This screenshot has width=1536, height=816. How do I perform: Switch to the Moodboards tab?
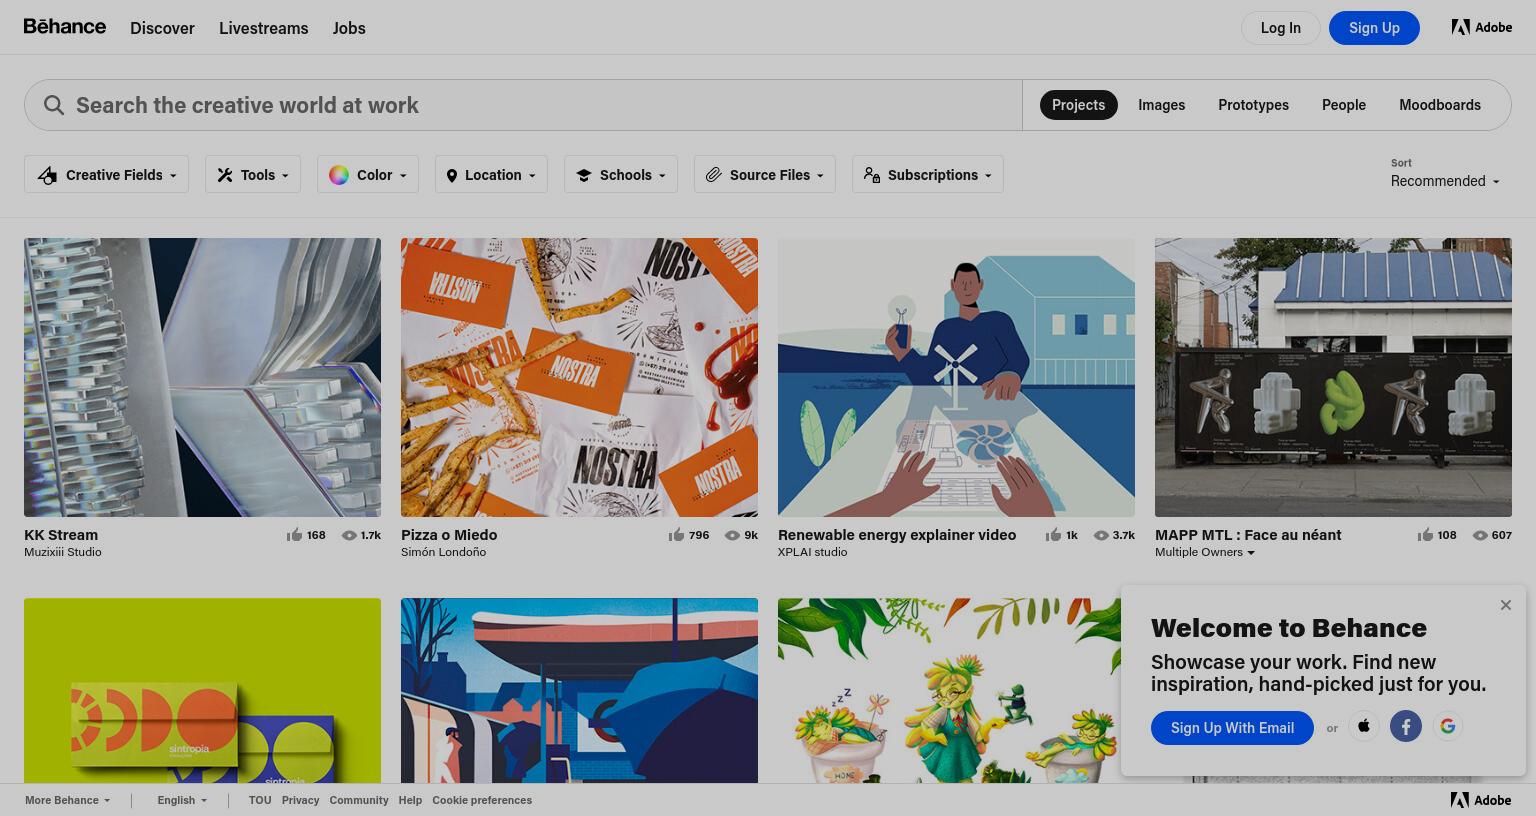[1439, 105]
